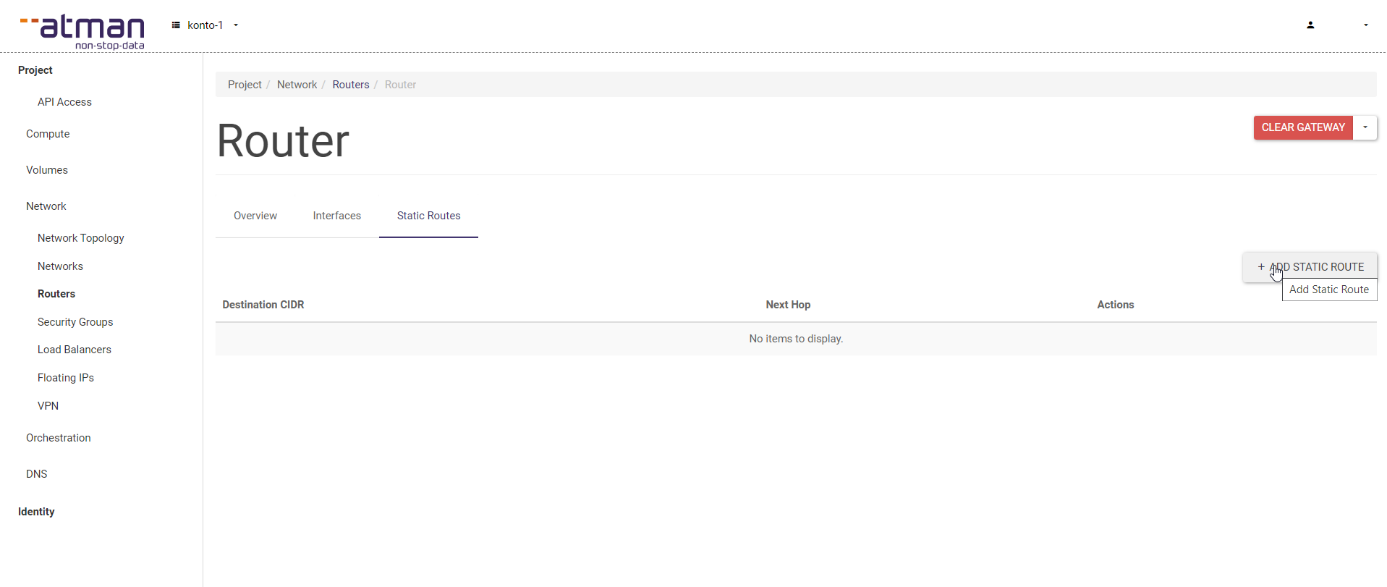
Task: Open Security Groups in sidebar
Action: pos(75,322)
